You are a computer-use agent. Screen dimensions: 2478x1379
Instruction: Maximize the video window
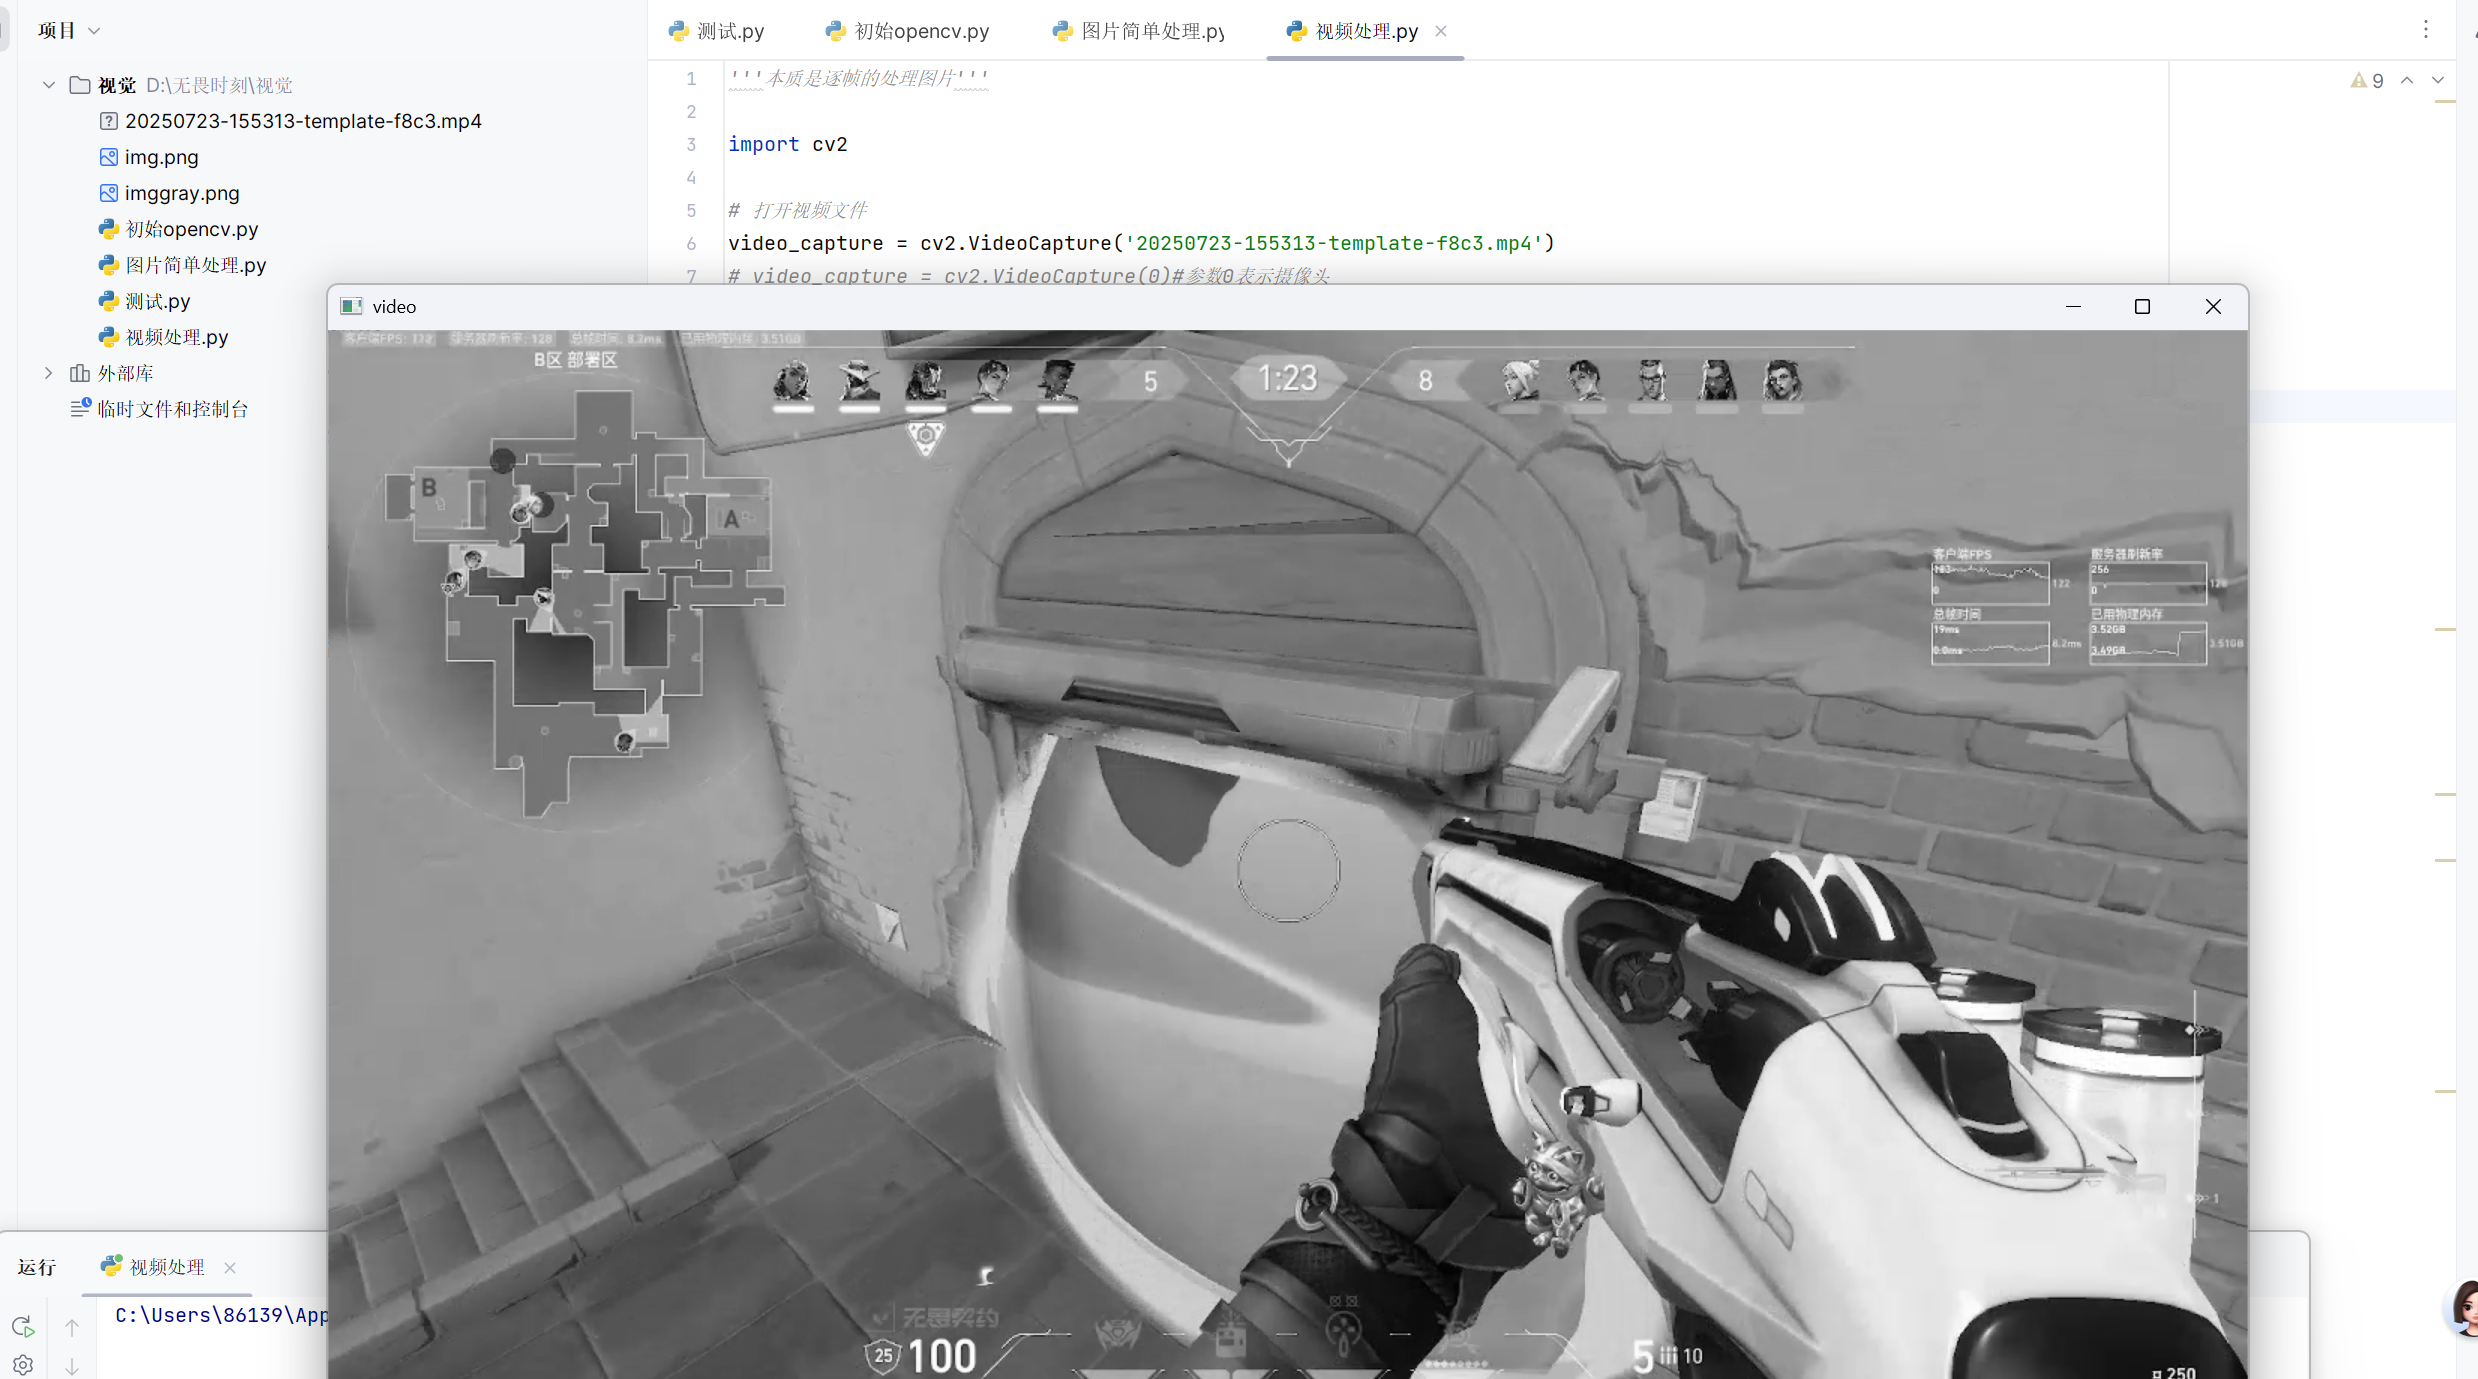pyautogui.click(x=2142, y=307)
